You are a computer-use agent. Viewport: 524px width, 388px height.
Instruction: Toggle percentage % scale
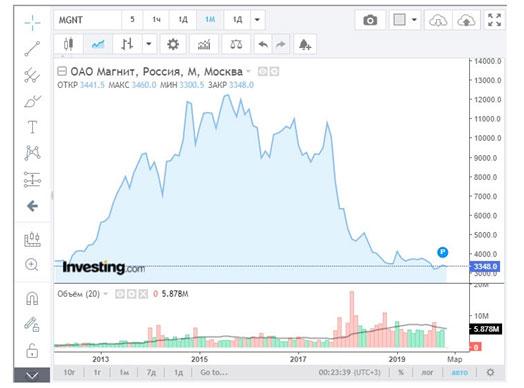(x=401, y=372)
